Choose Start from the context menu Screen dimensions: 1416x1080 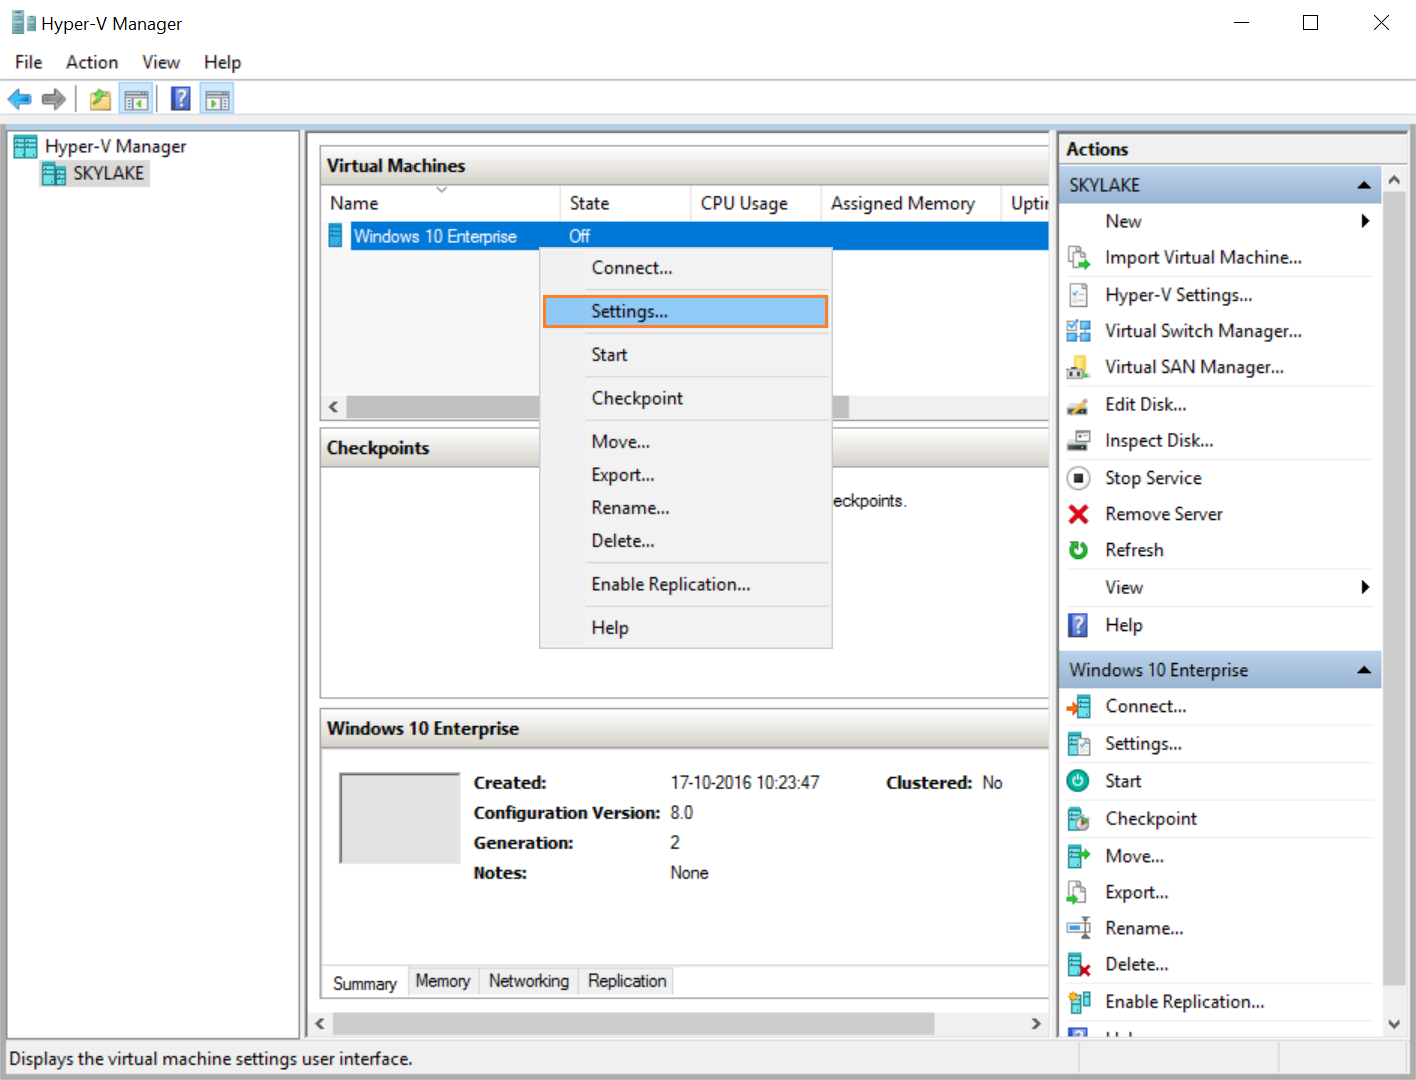tap(685, 355)
